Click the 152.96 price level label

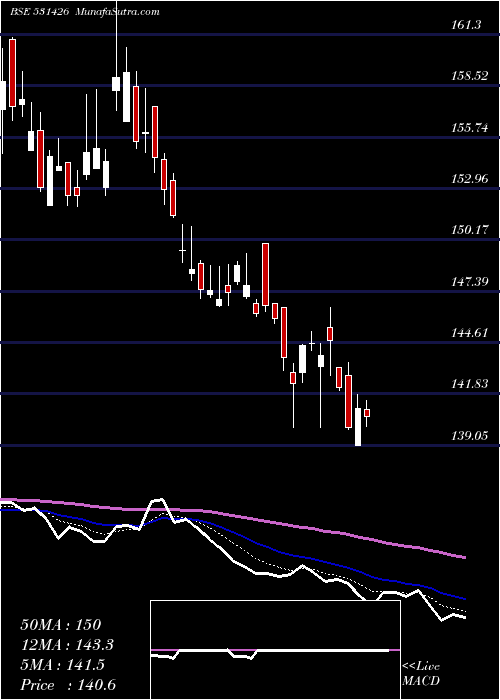click(471, 179)
